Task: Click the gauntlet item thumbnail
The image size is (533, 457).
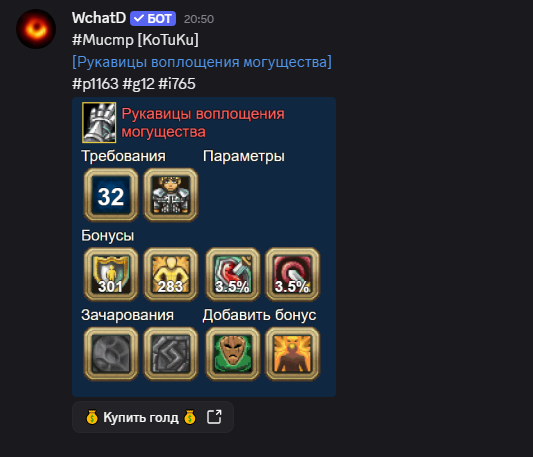Action: 99,122
